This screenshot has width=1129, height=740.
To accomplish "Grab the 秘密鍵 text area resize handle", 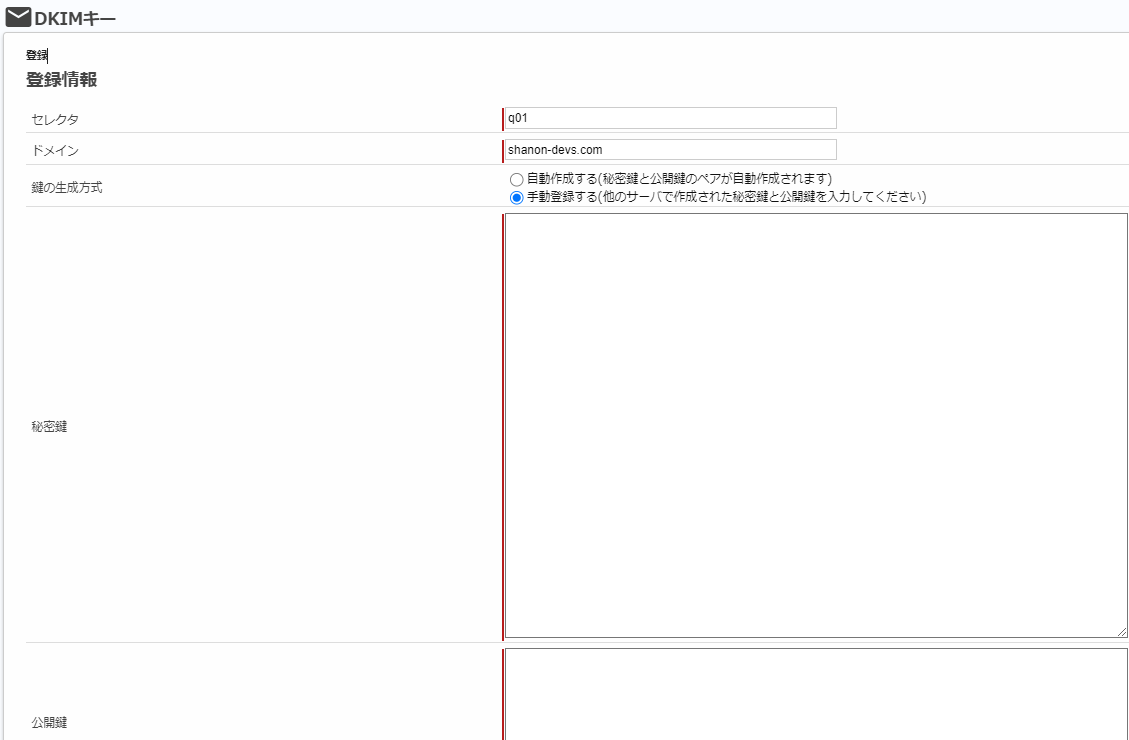I will (x=1122, y=632).
